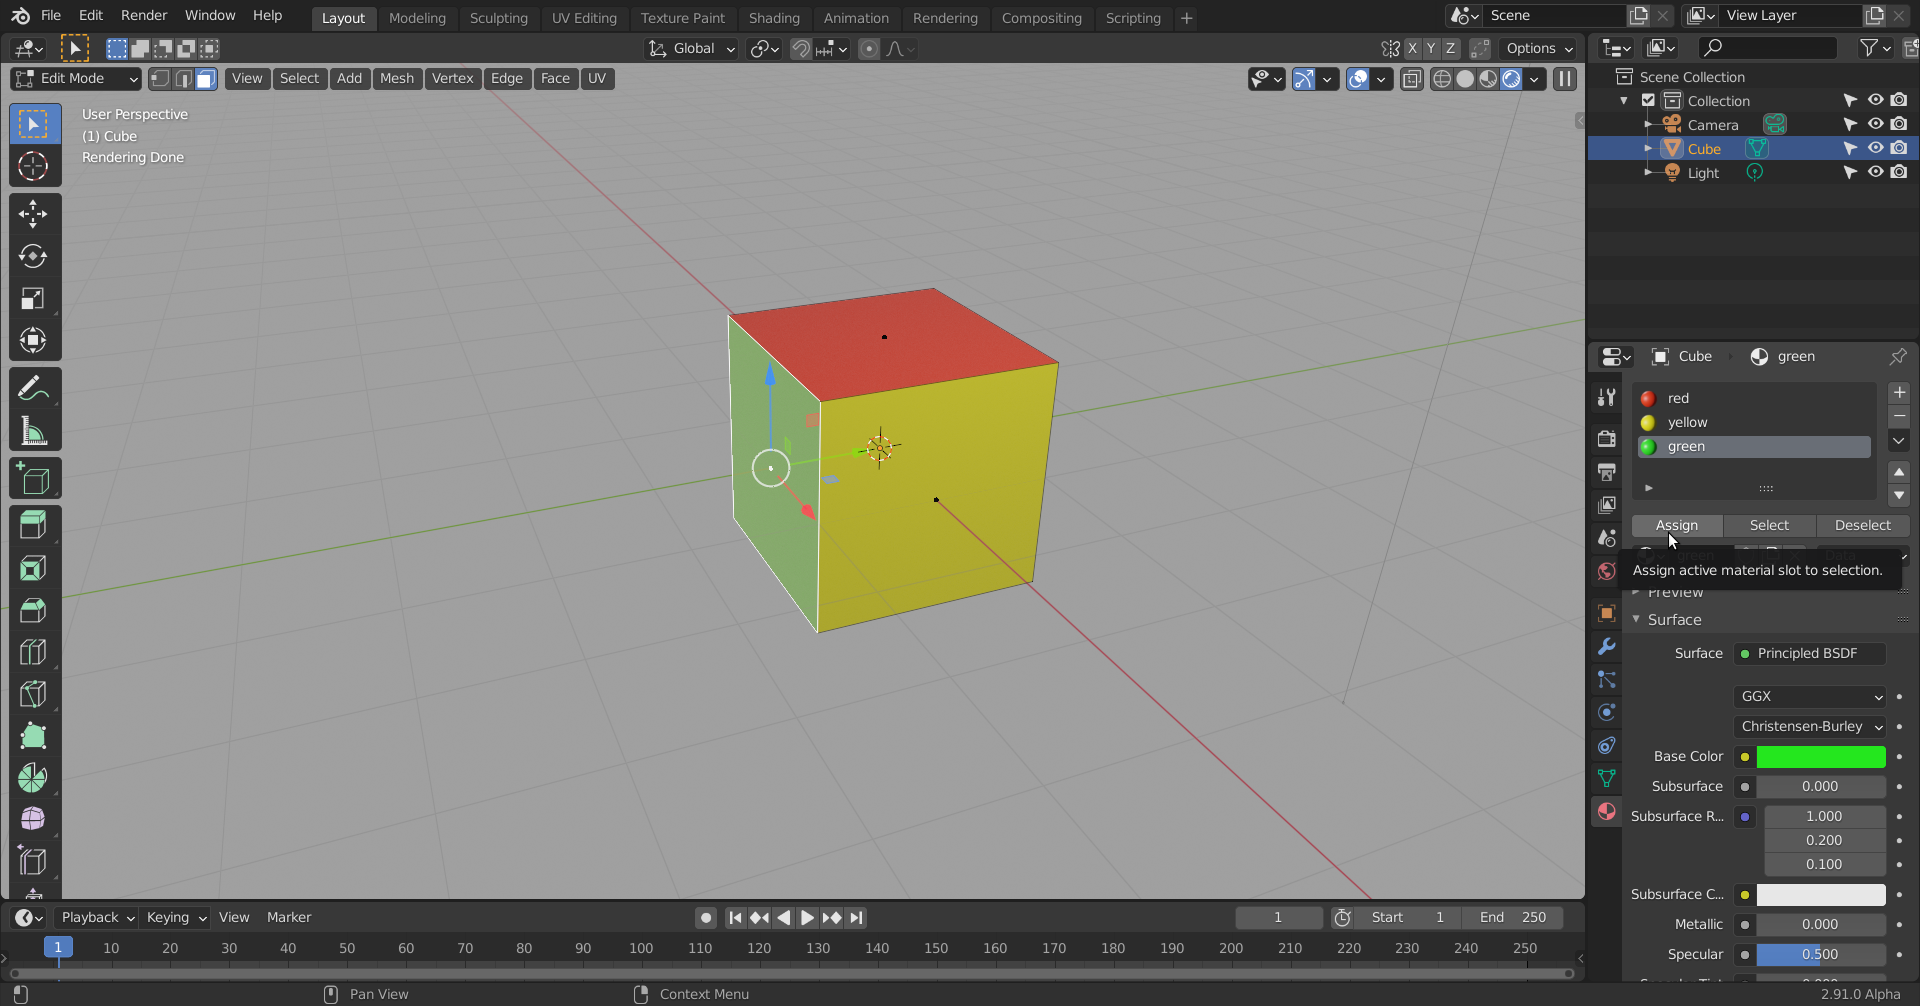Click the Deselect button
This screenshot has height=1006, width=1920.
(x=1862, y=525)
